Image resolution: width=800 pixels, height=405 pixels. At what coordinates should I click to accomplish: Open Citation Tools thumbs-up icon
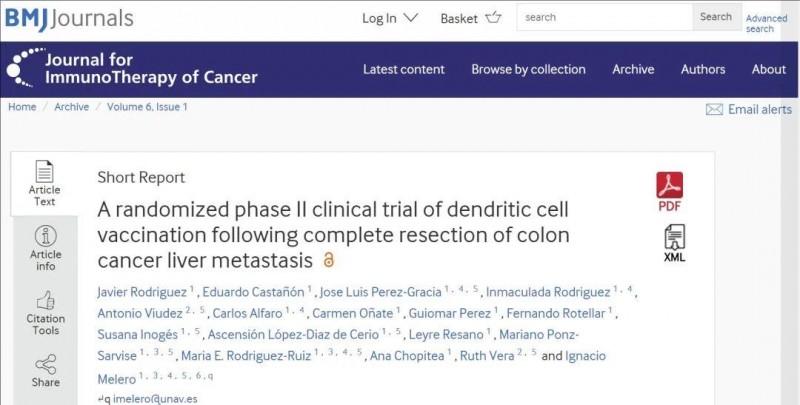coord(45,300)
